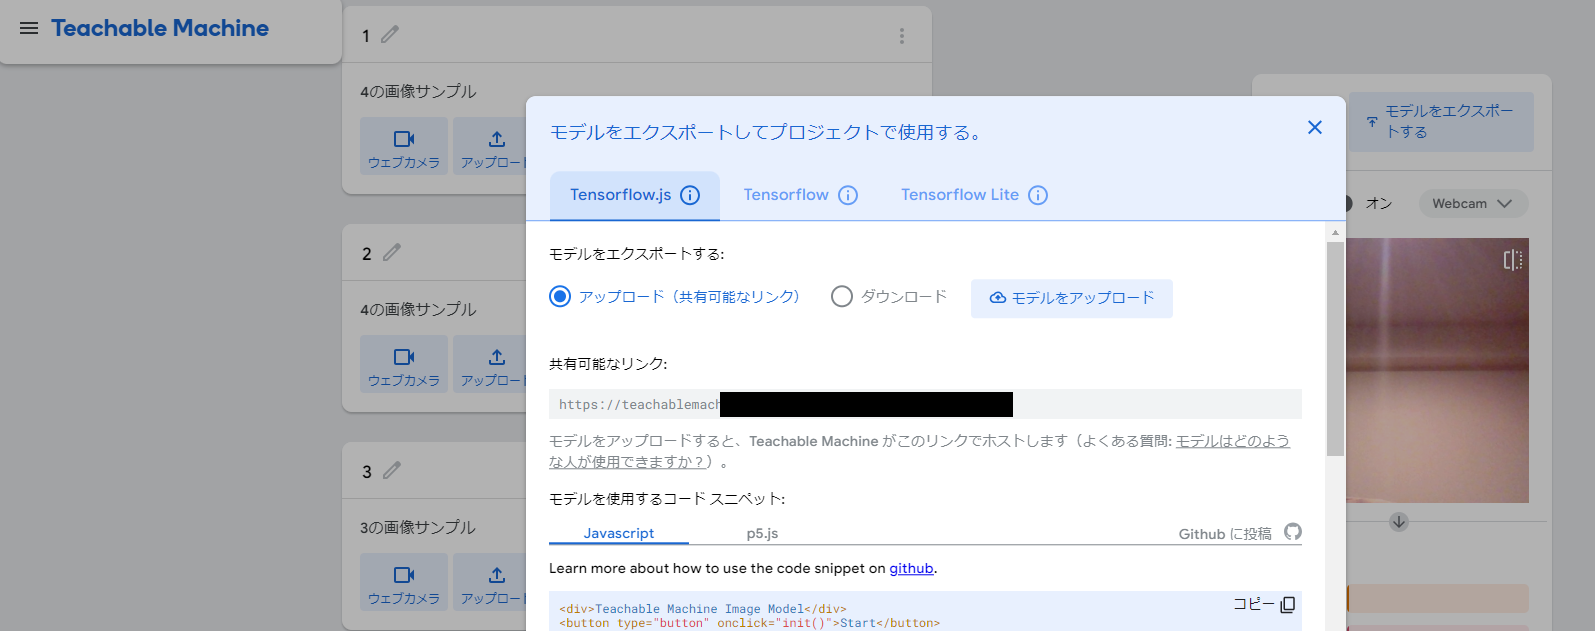Screen dimensions: 1595x631
Task: Click Github に投稿 link
Action: 1240,533
